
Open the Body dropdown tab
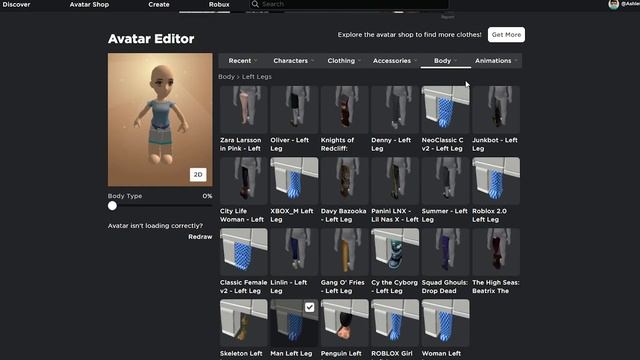tap(445, 61)
